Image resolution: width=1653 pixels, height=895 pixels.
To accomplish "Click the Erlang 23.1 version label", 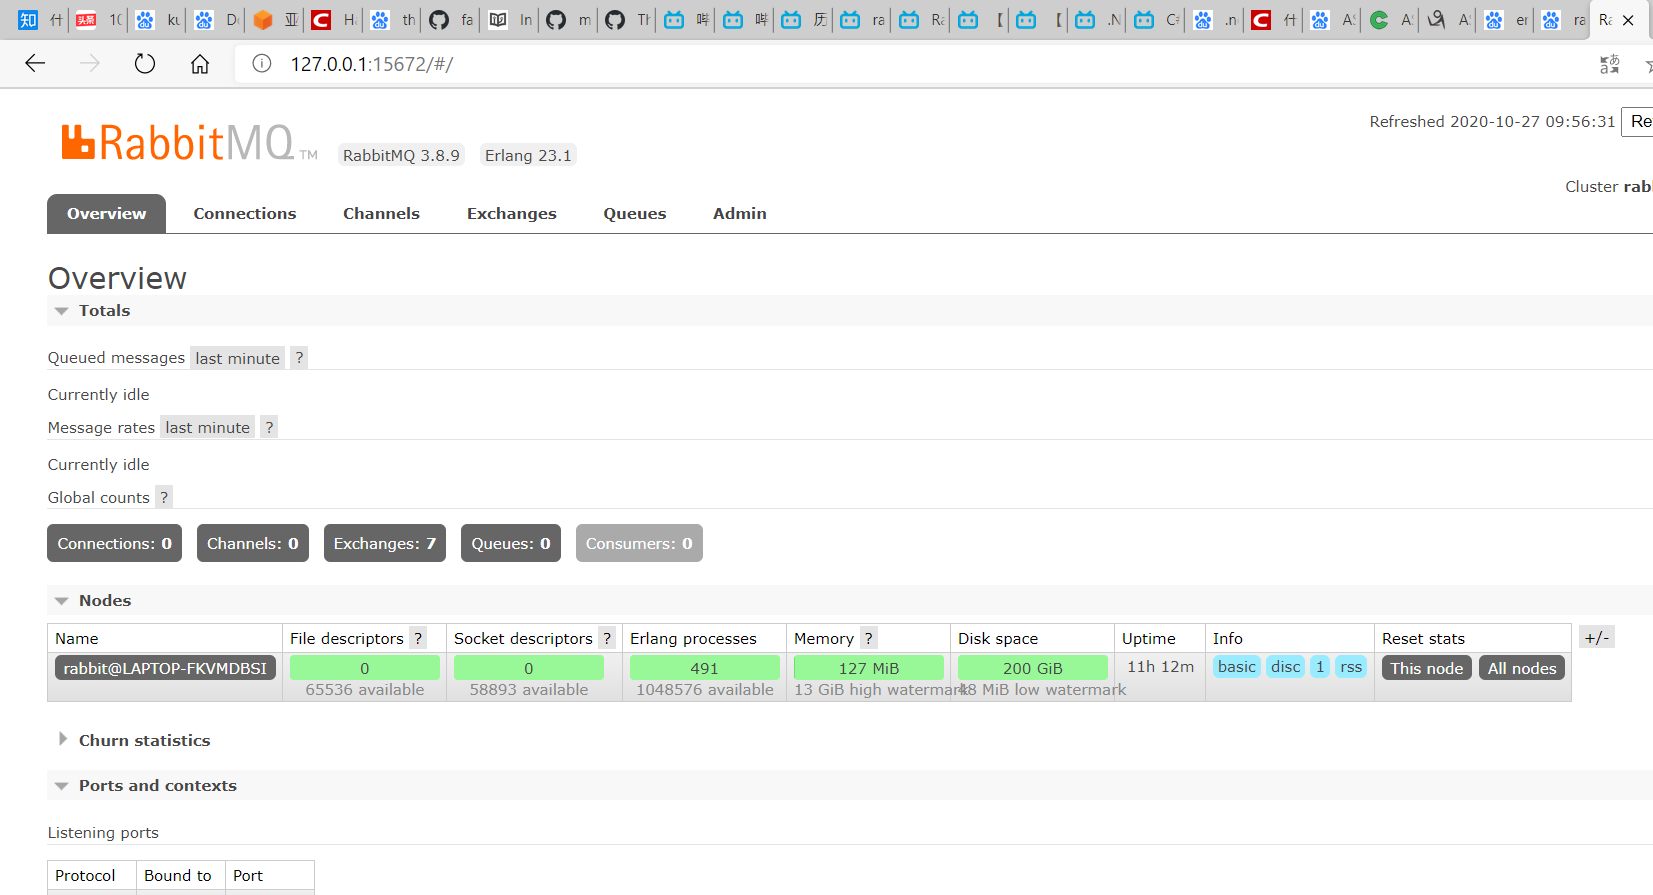I will tap(528, 155).
